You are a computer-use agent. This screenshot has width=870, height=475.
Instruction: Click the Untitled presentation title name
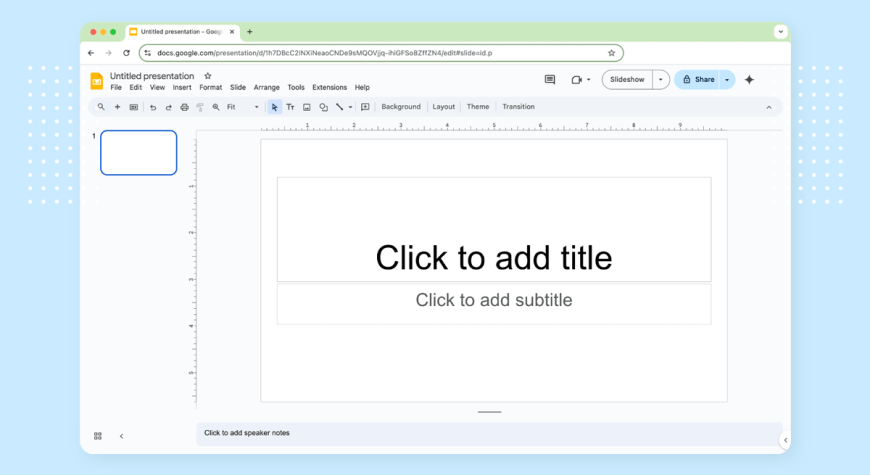tap(152, 76)
